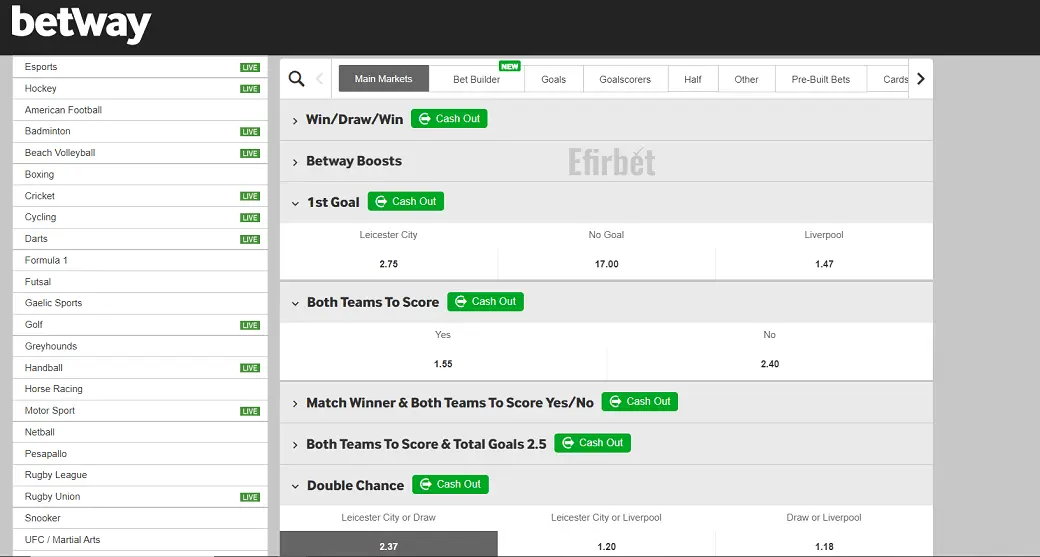
Task: Select Both Teams To Score No 2.40
Action: (x=770, y=363)
